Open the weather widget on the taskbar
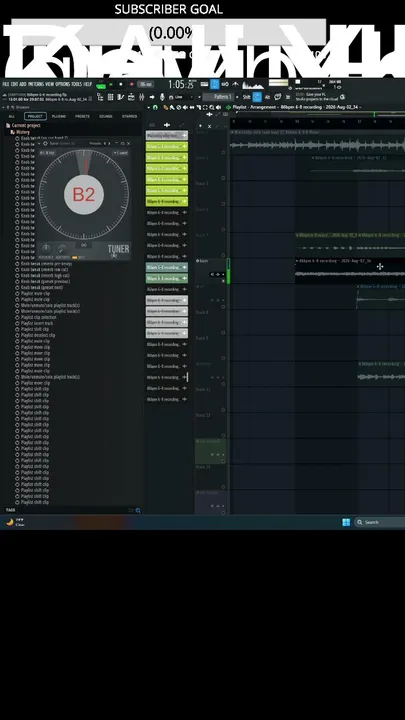 pos(15,522)
